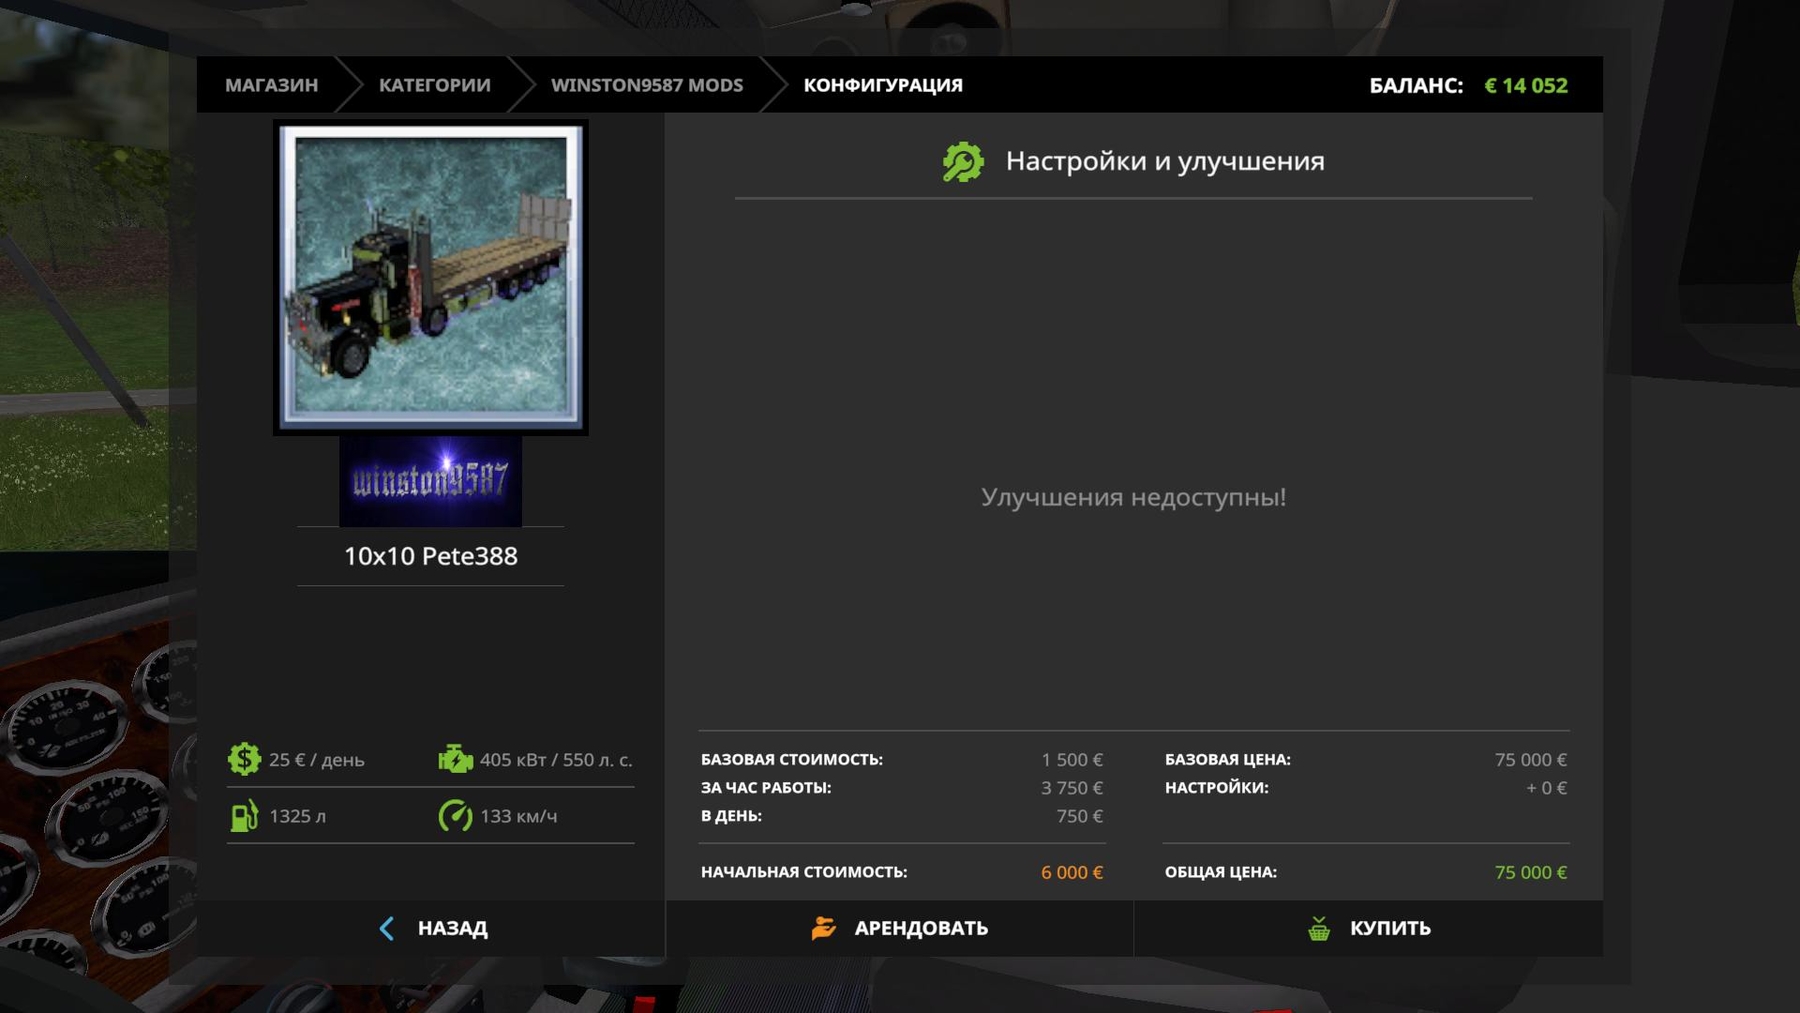Click the orange lease hand icon
The width and height of the screenshot is (1800, 1013).
(x=823, y=928)
